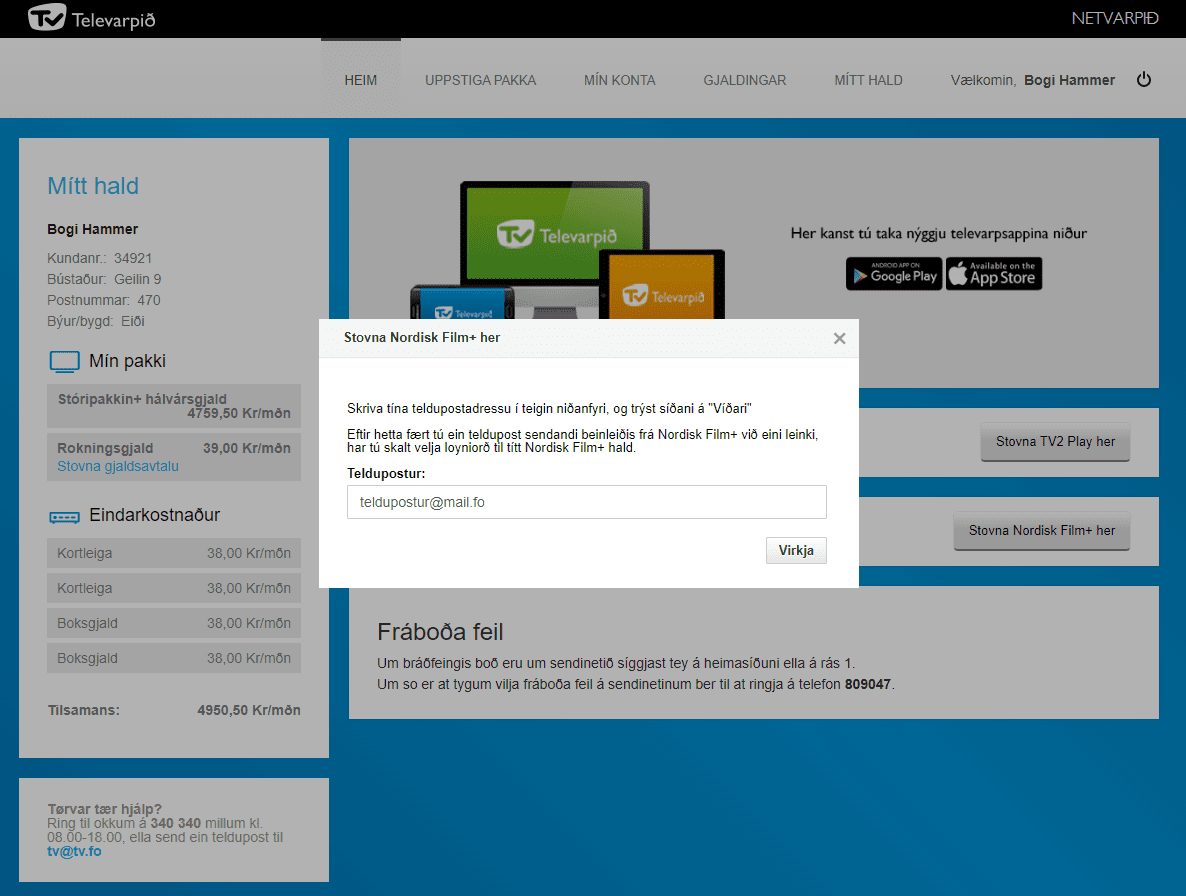The width and height of the screenshot is (1186, 896).
Task: Click the bold Bogi Hammer name in sidebar
Action: (x=92, y=229)
